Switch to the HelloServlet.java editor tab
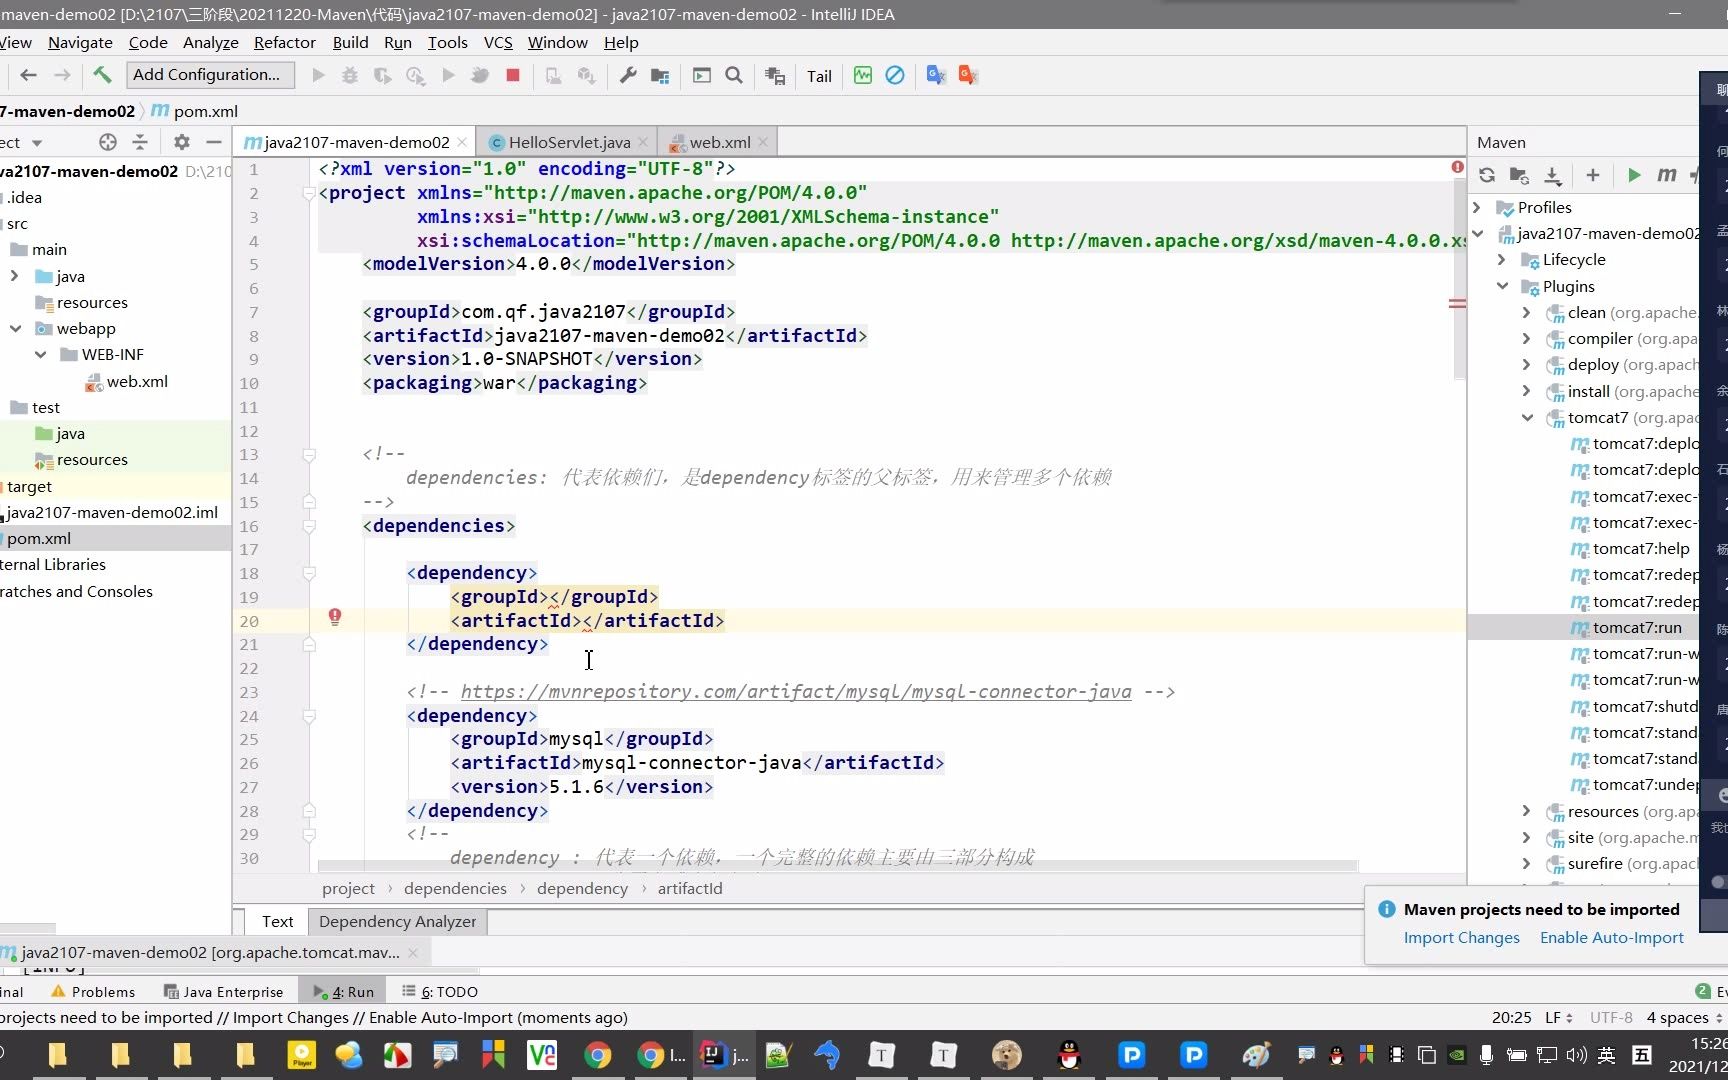 point(568,142)
